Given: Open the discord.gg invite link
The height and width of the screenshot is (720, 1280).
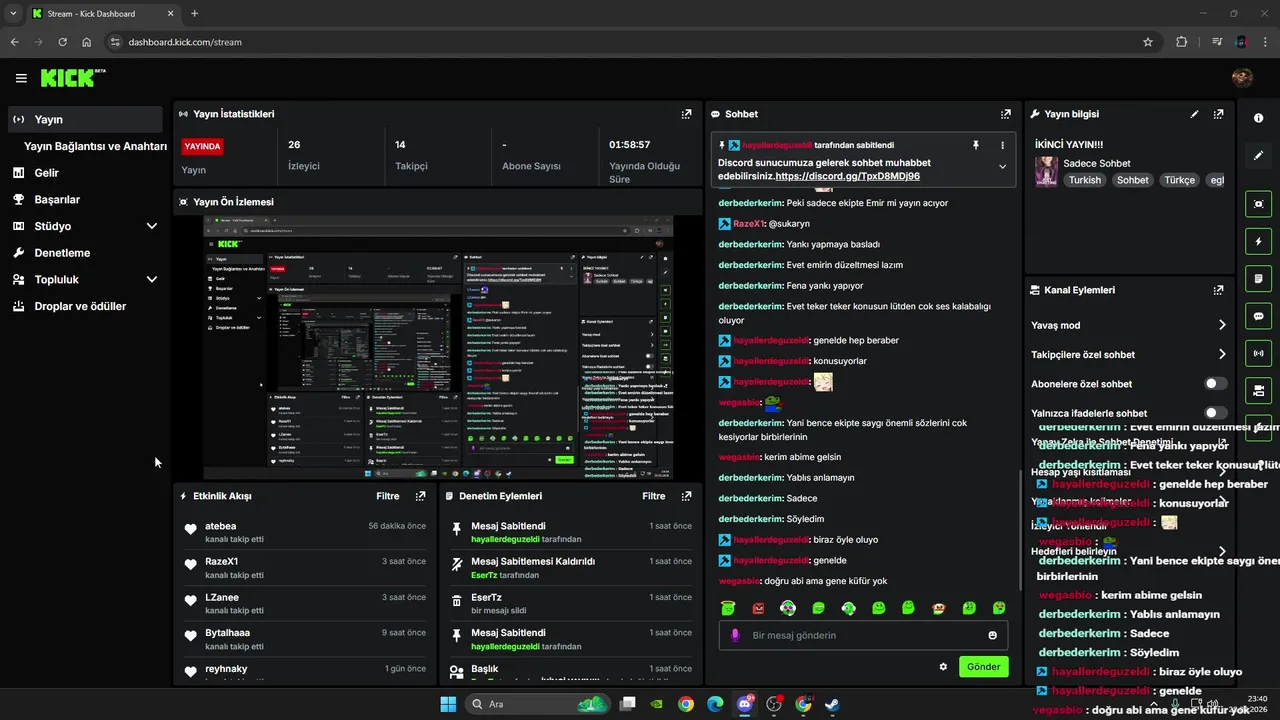Looking at the screenshot, I should click(847, 176).
